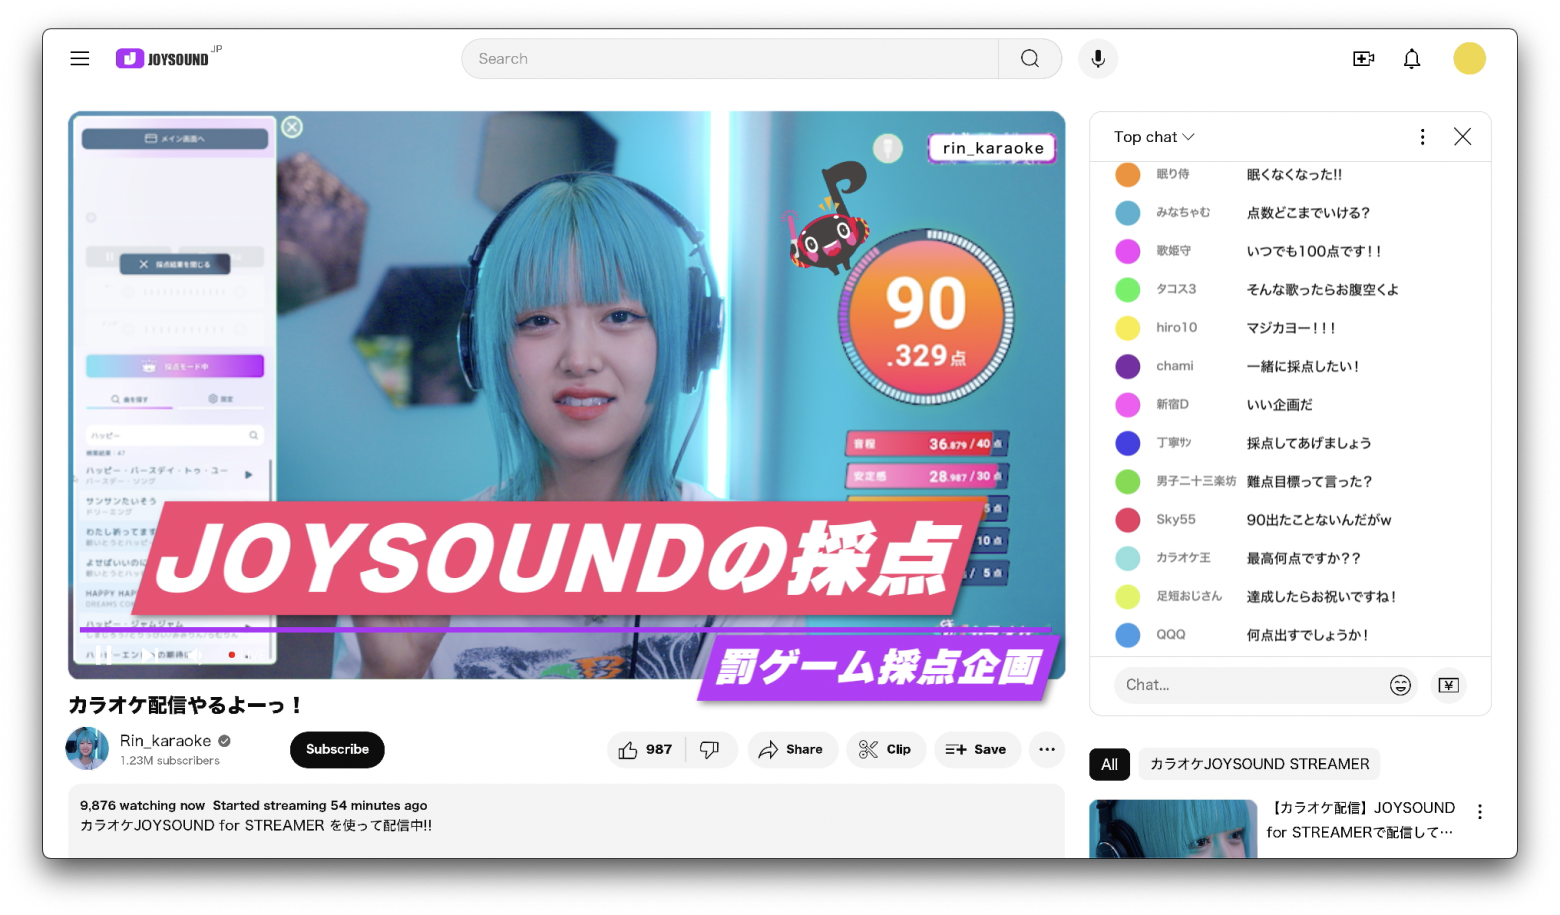The width and height of the screenshot is (1560, 915).
Task: Click chat message 何点出すでしょうか!
Action: coord(1307,635)
